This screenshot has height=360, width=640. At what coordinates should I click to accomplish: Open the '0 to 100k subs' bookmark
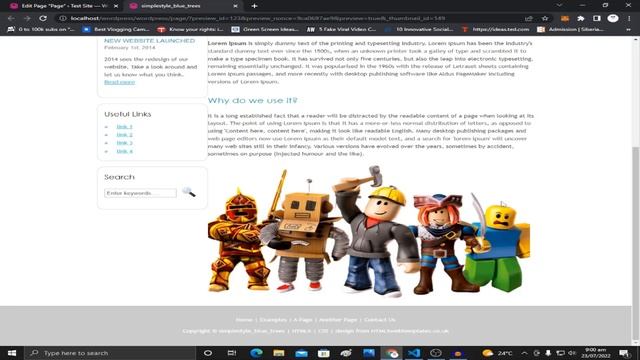click(x=41, y=29)
